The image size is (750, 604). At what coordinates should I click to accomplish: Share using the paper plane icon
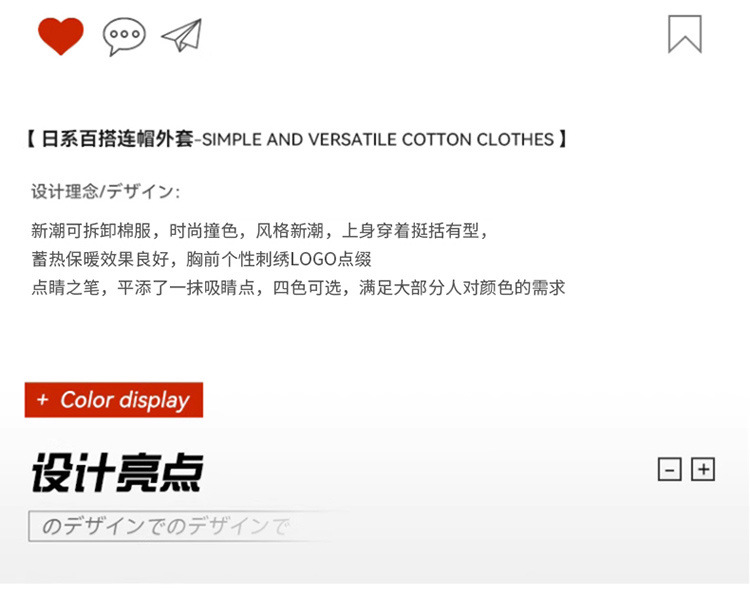(x=182, y=35)
